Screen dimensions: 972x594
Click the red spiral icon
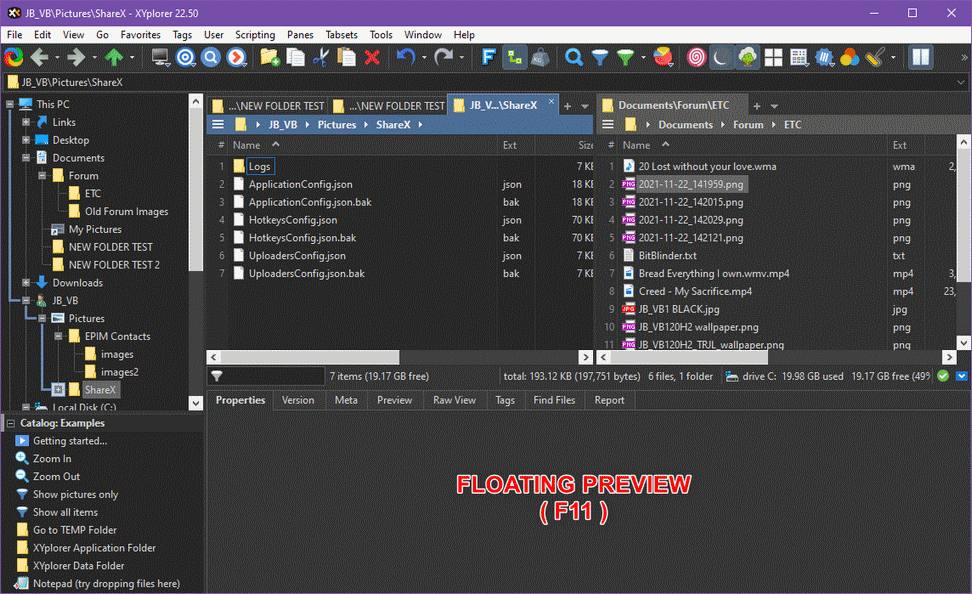(x=696, y=58)
